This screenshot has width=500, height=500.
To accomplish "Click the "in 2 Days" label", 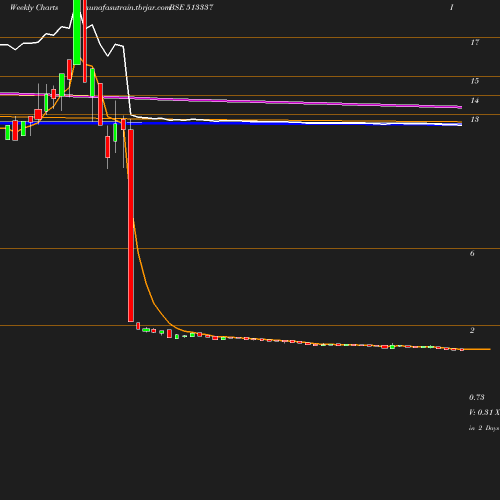I will click(x=484, y=428).
